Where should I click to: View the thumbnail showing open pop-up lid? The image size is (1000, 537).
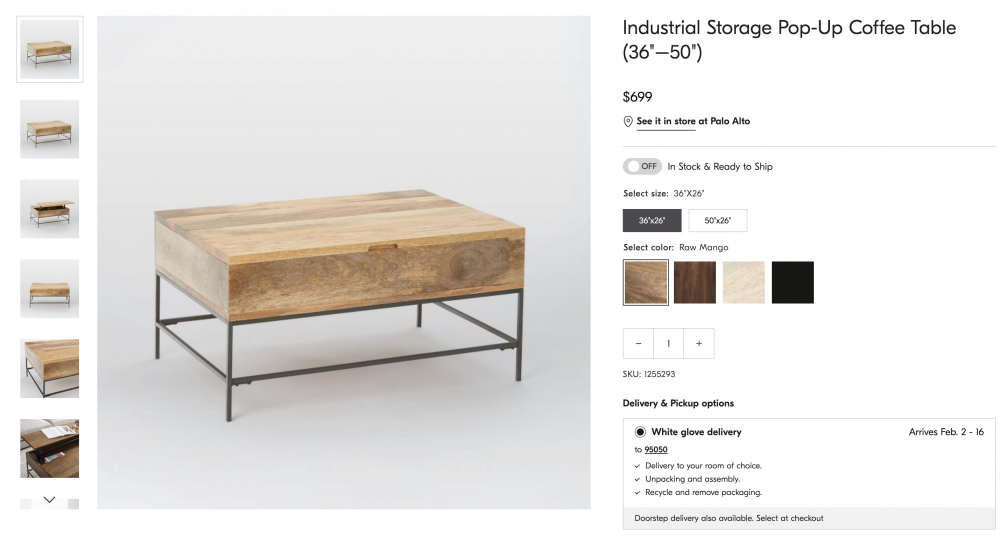[x=50, y=209]
